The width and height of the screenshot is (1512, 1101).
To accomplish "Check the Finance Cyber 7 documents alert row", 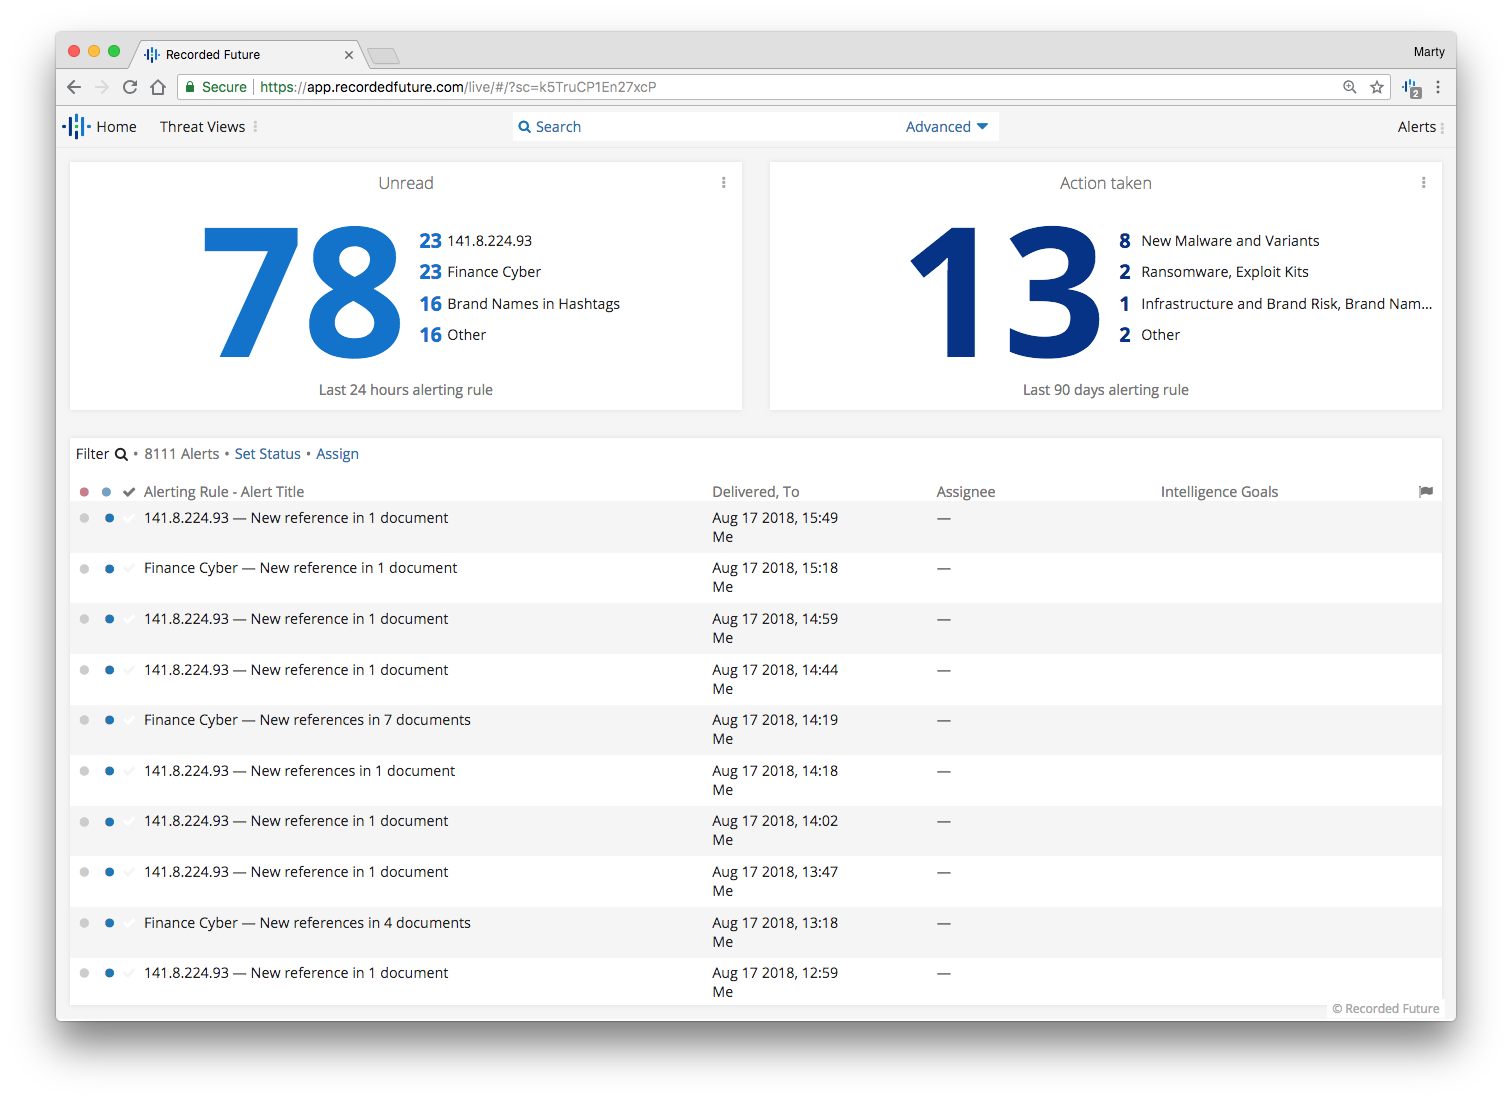I will click(x=129, y=720).
